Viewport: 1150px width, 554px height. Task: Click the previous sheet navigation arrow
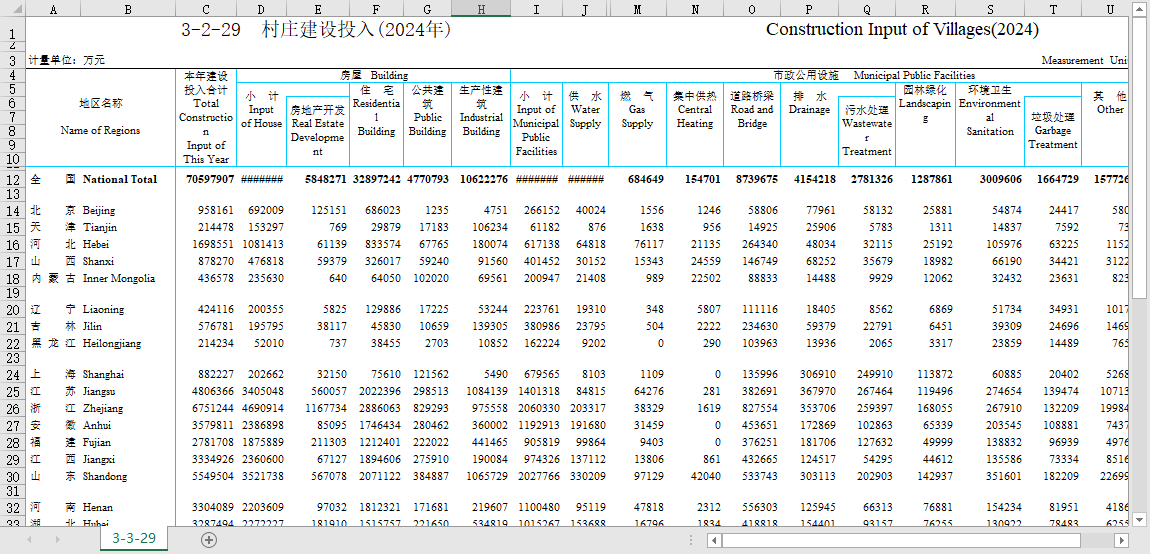pyautogui.click(x=30, y=539)
